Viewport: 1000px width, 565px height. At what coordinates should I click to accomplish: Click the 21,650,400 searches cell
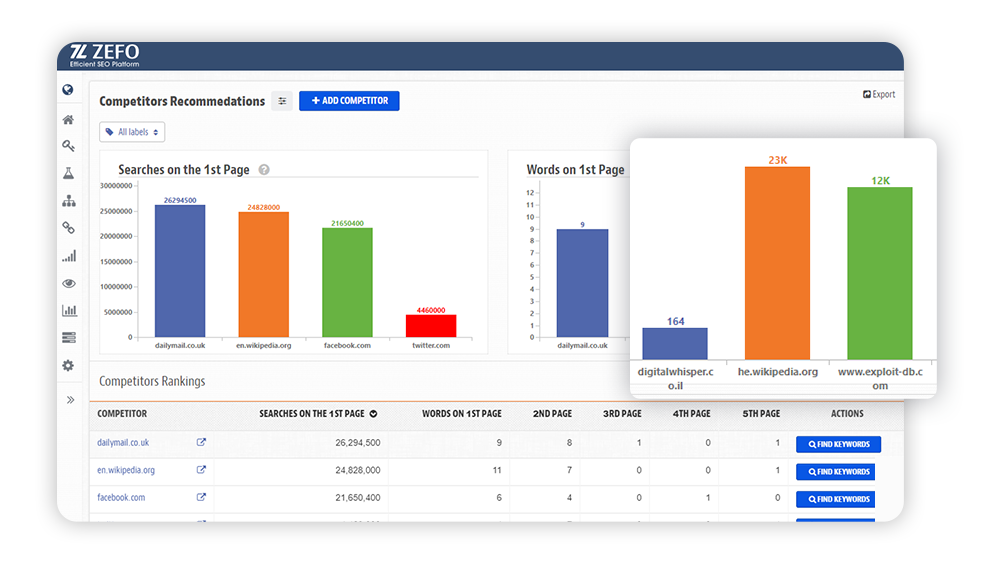click(x=358, y=497)
